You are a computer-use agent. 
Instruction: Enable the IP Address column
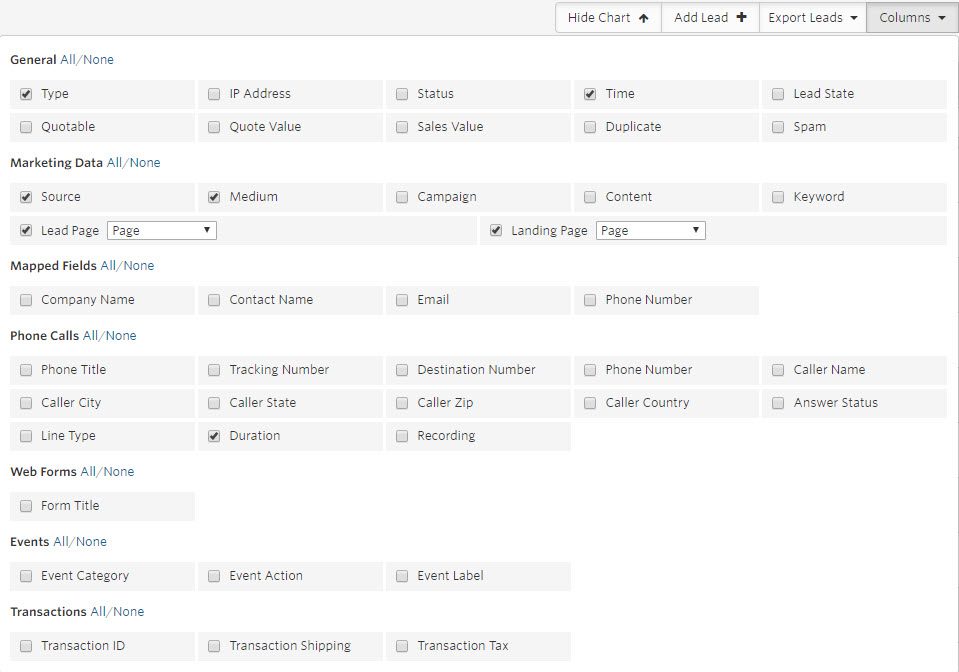pyautogui.click(x=214, y=94)
